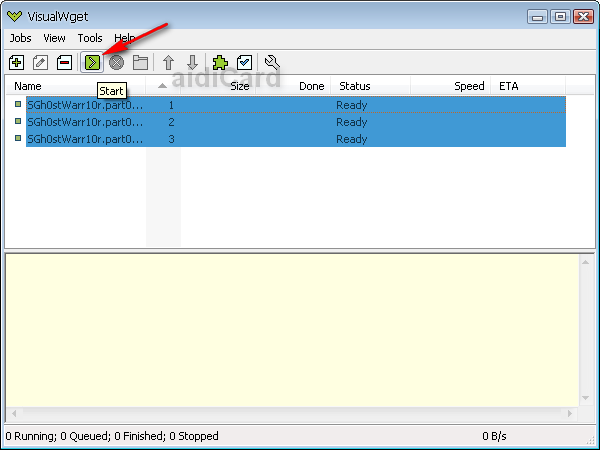Click the log pane scroll right arrow
600x450 pixels.
coord(570,413)
